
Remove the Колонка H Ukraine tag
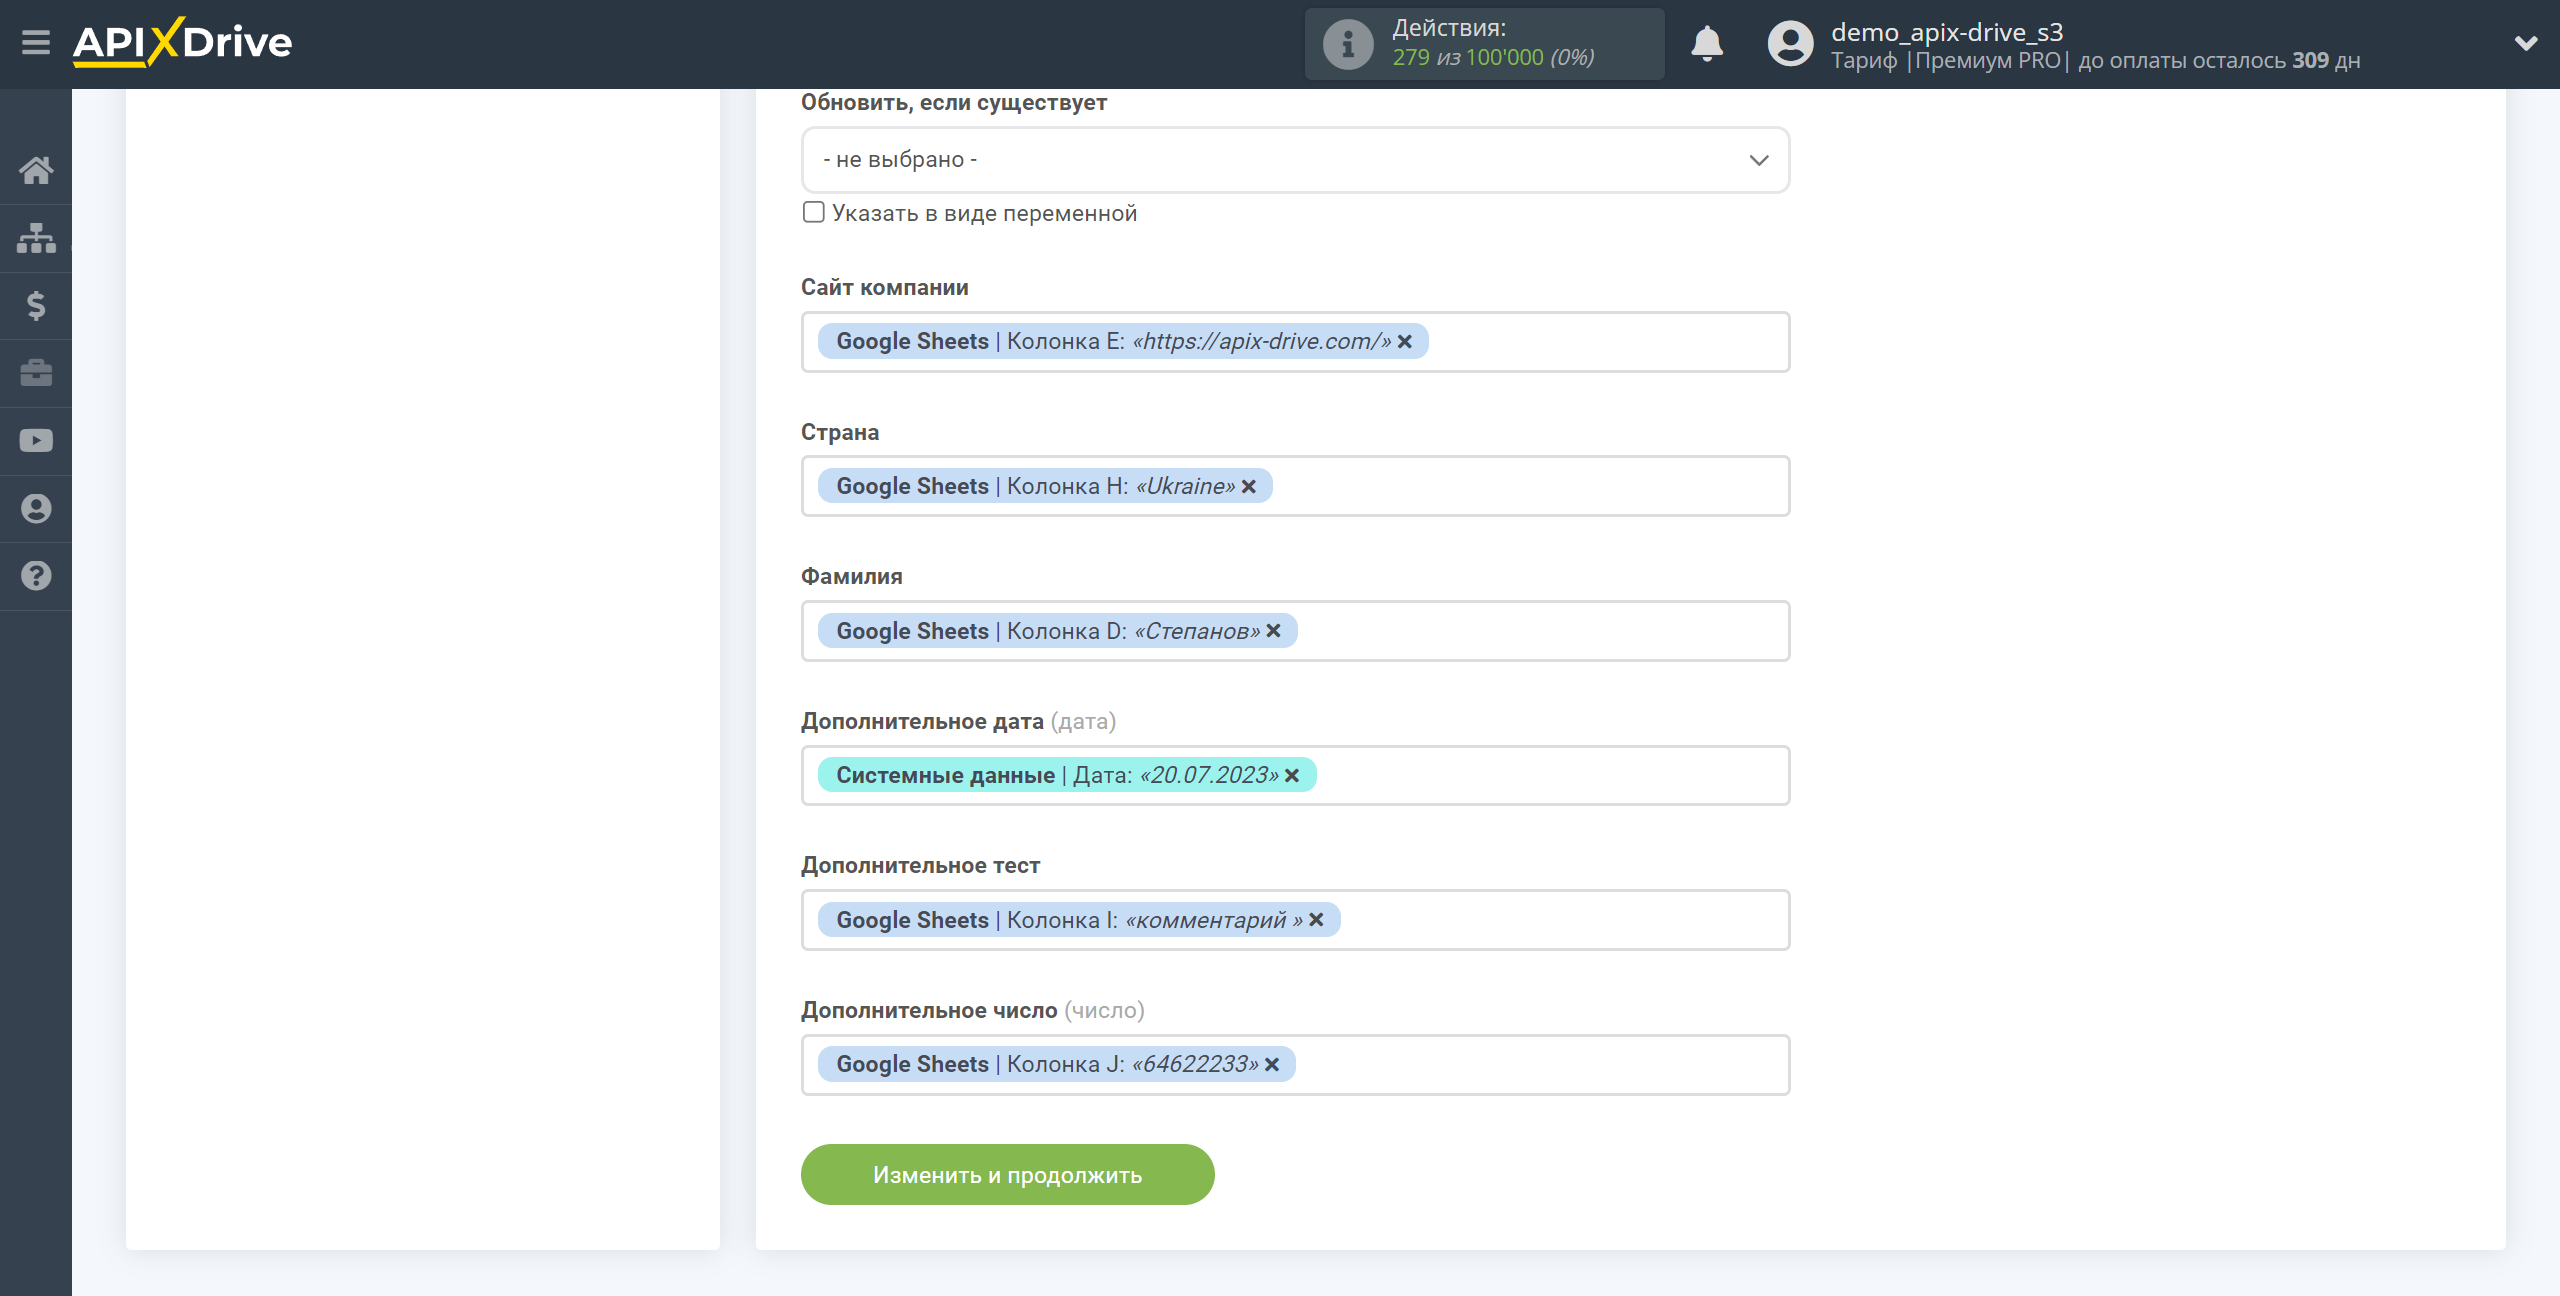1249,487
